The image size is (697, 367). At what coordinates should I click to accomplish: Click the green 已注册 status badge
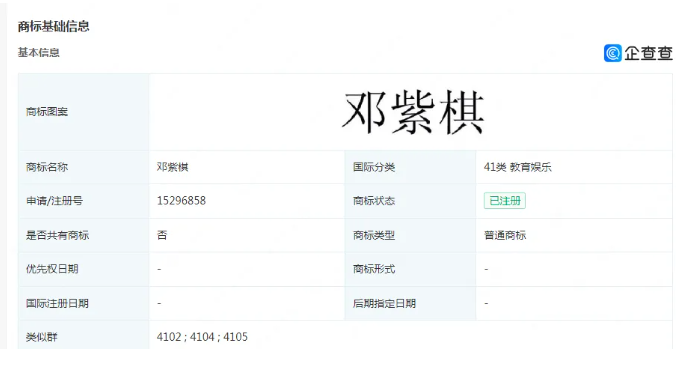click(x=505, y=201)
